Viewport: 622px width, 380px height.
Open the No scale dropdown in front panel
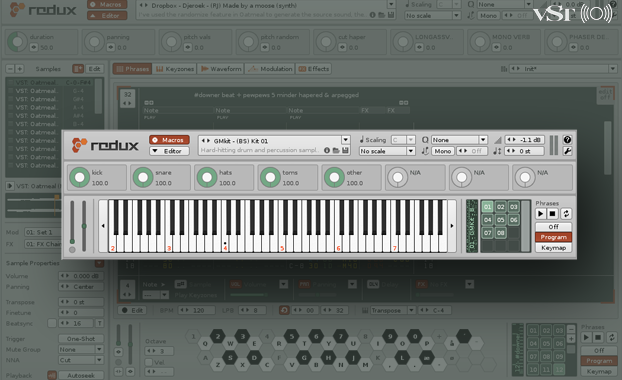[387, 151]
